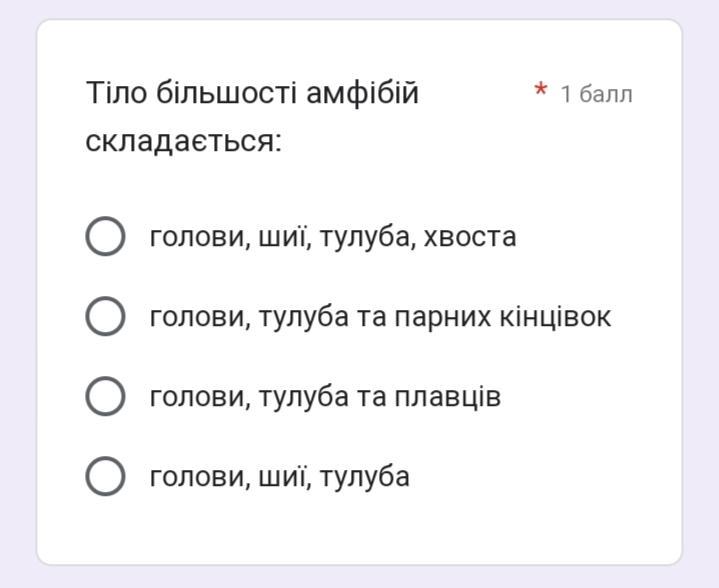Pick the last radio circle 'голови, шиї, тулуба'
Viewport: 719px width, 588px height.
pyautogui.click(x=105, y=476)
